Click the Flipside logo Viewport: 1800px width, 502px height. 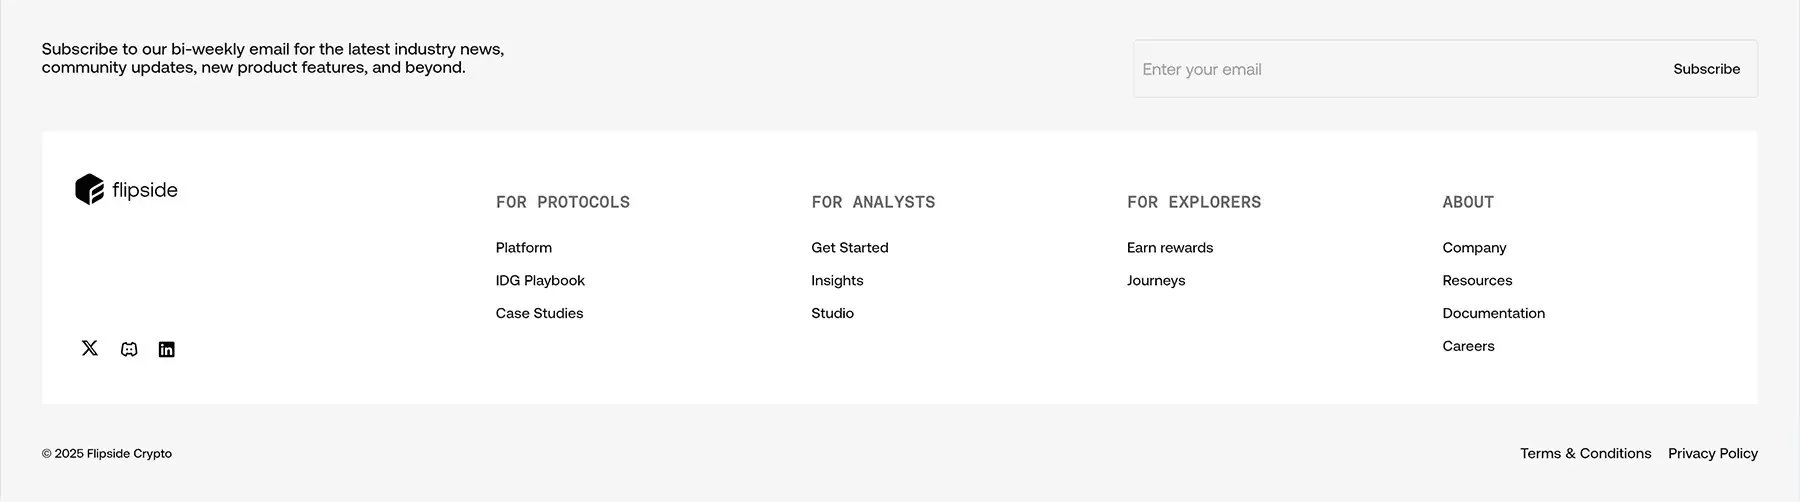pyautogui.click(x=126, y=189)
